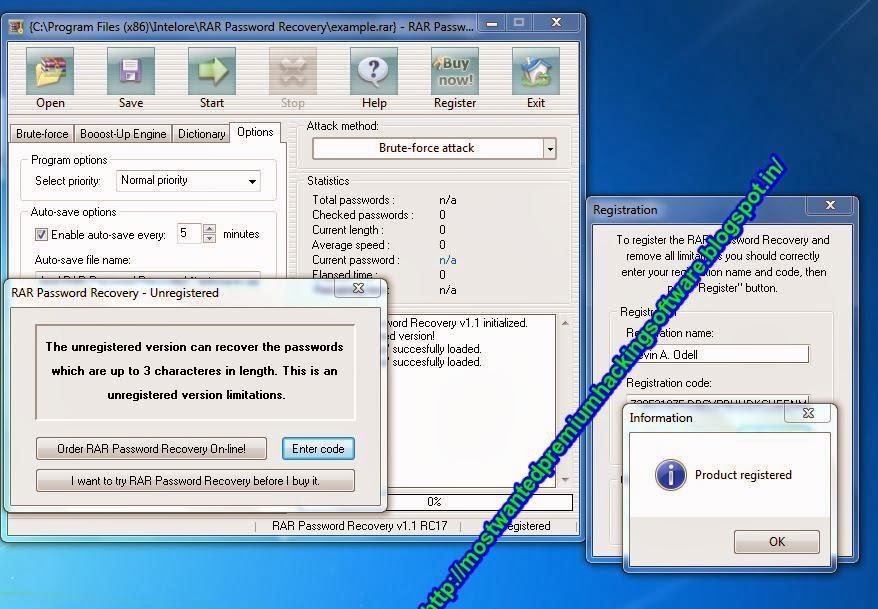Click the Save floppy disk icon

coord(130,71)
